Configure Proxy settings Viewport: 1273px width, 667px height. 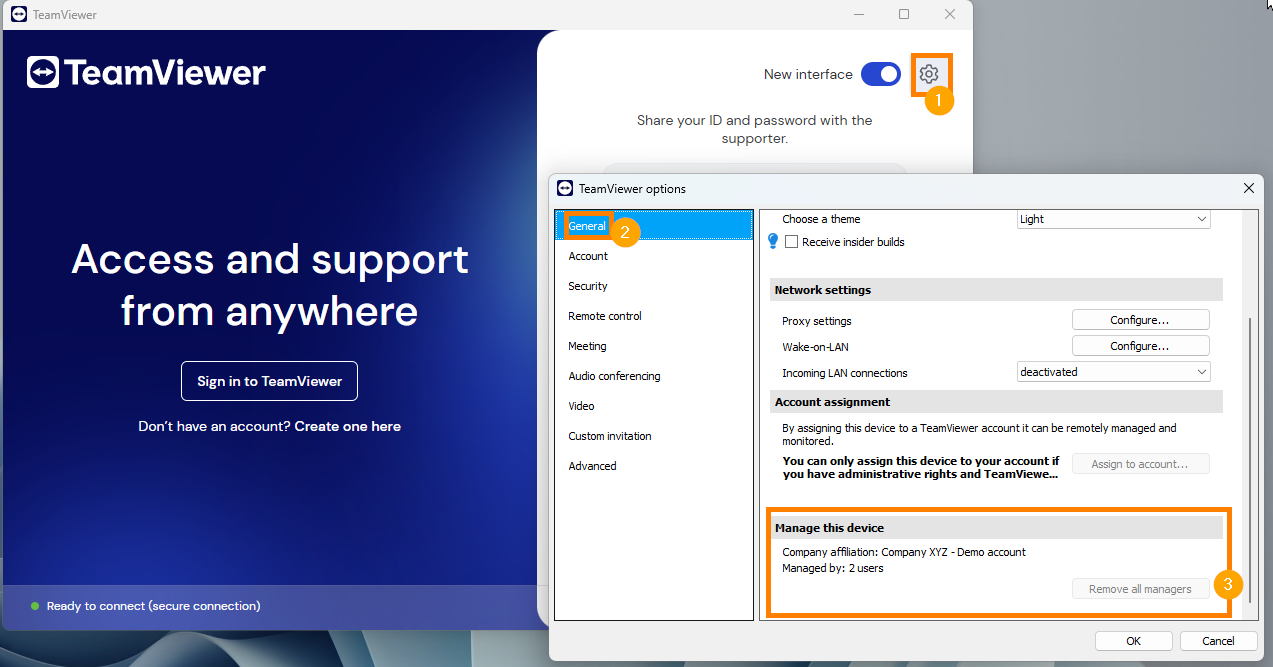tap(1140, 320)
